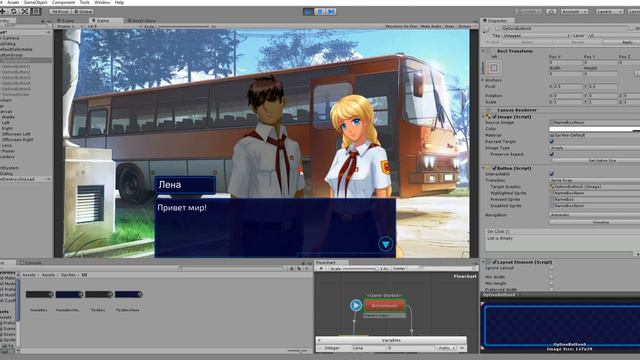Toggle the Global handle rotation button
The image size is (640, 360).
coord(83,11)
